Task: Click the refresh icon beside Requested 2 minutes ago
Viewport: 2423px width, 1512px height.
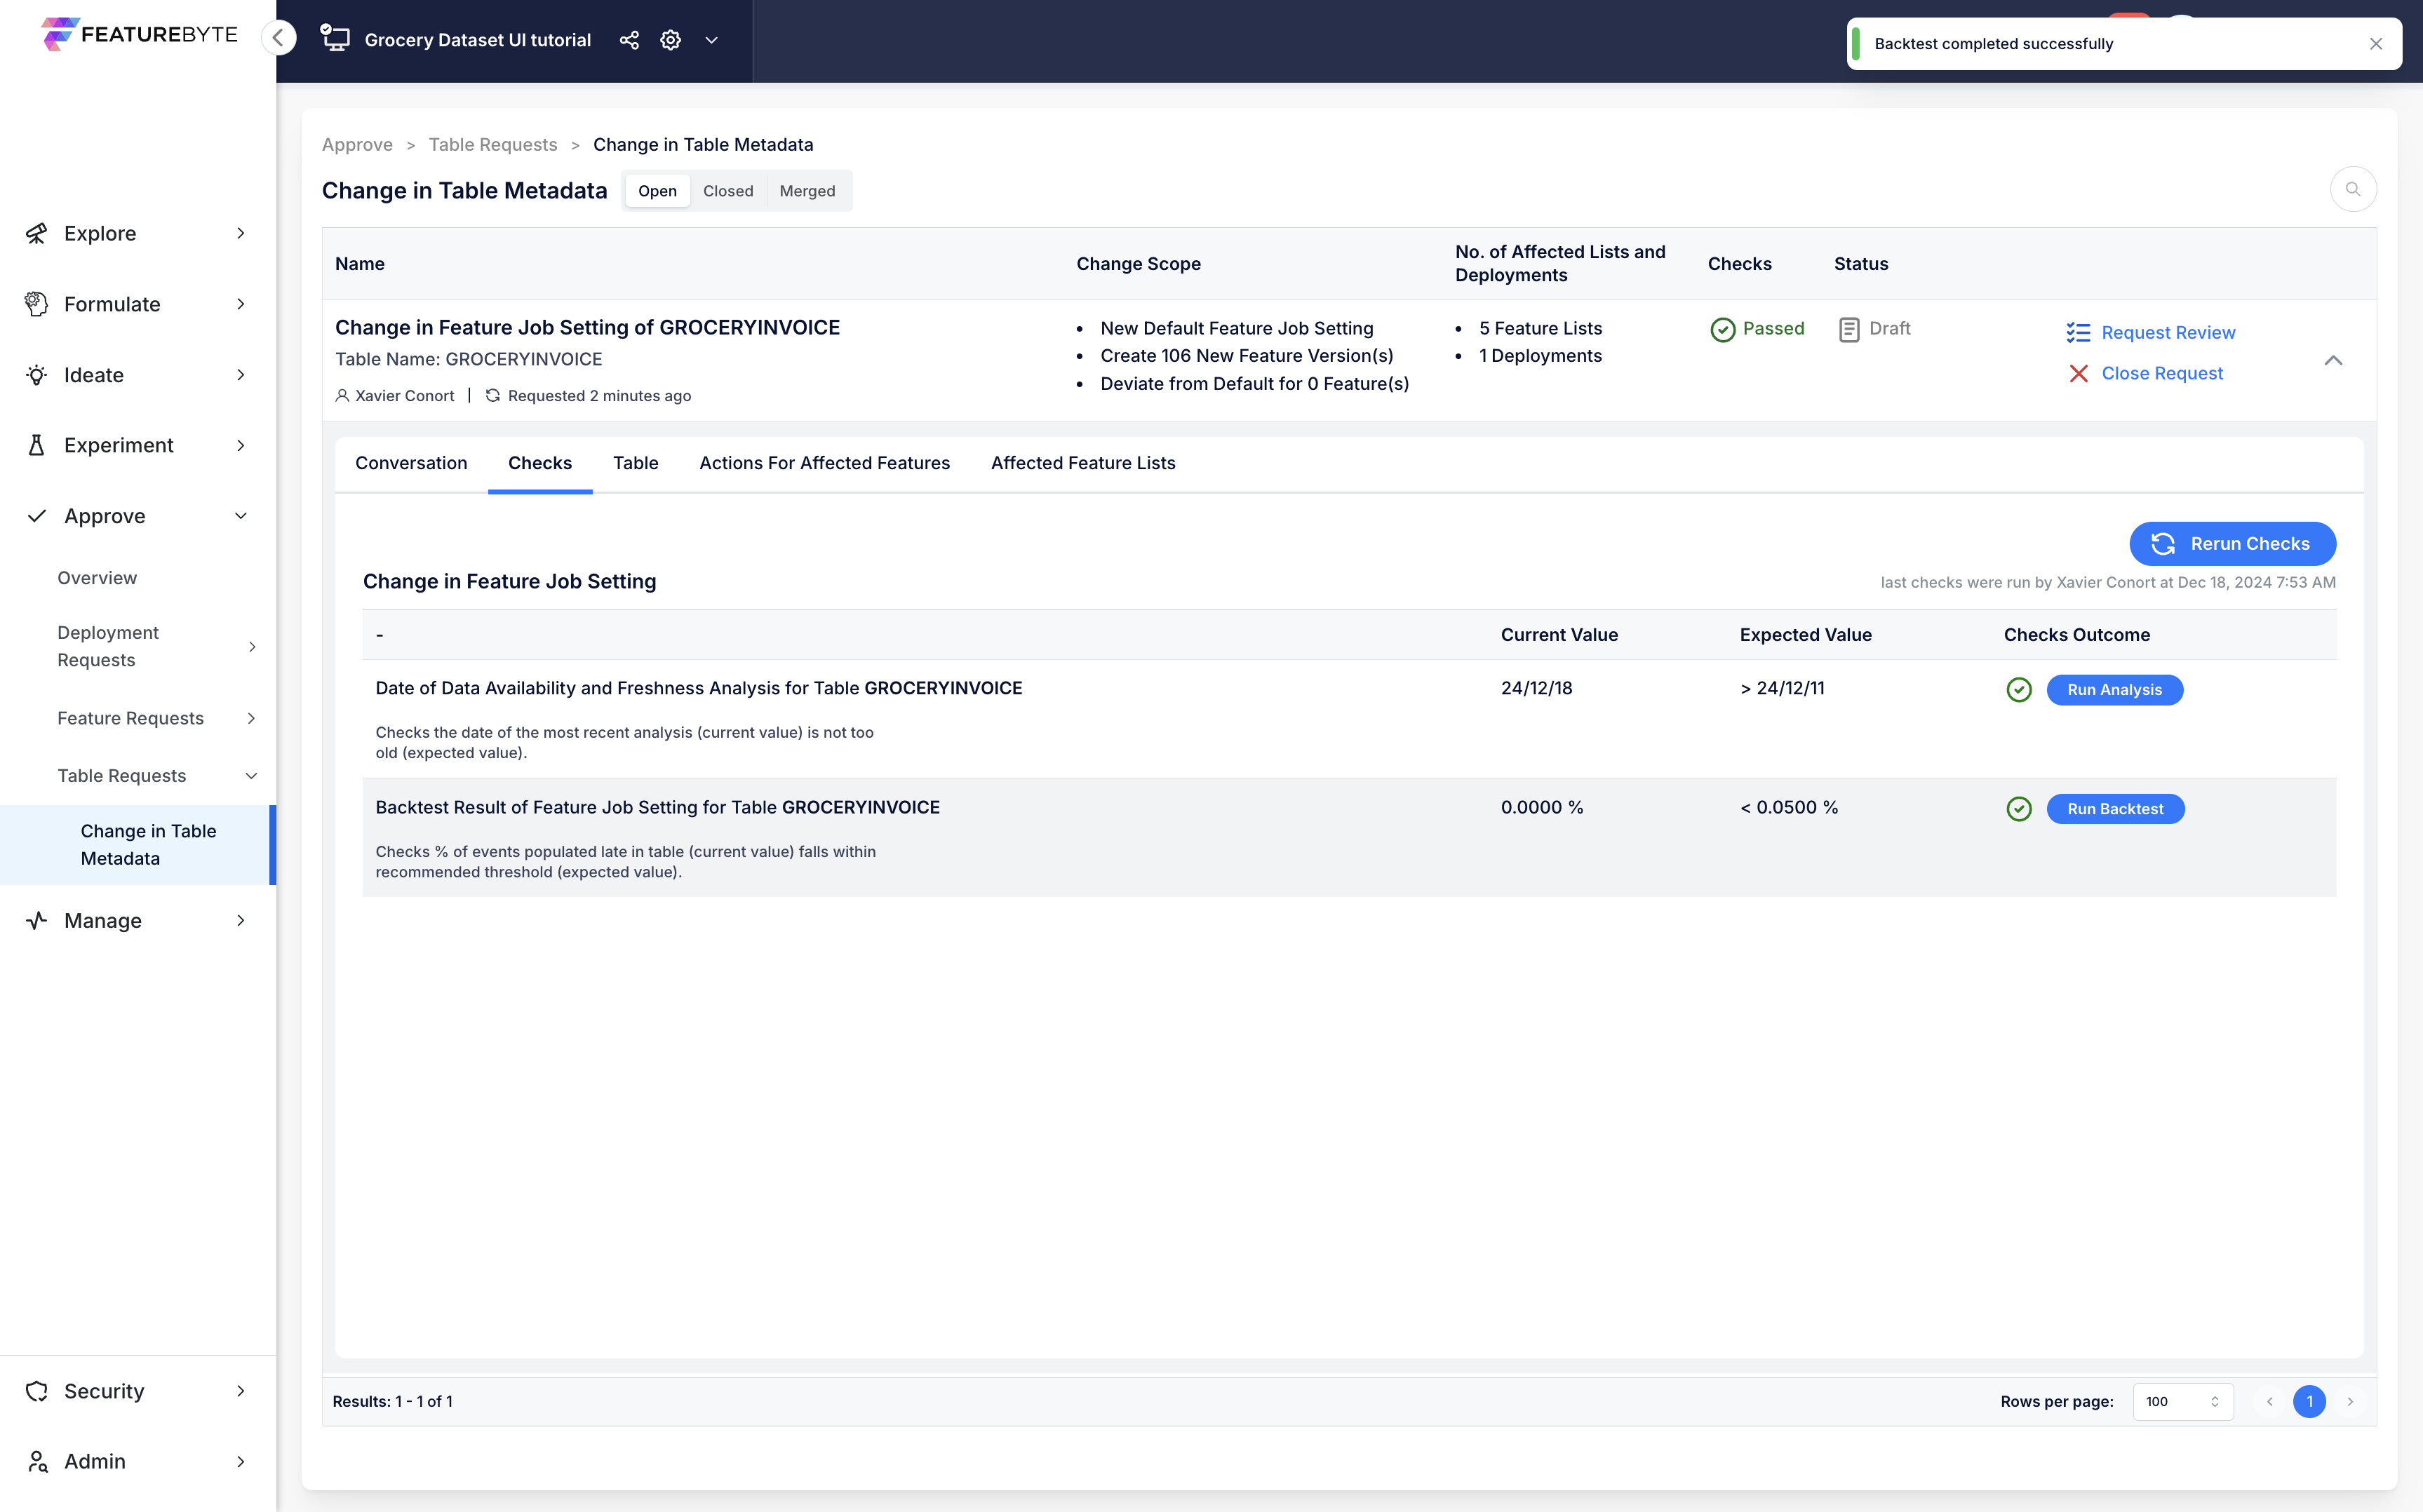Action: click(493, 395)
